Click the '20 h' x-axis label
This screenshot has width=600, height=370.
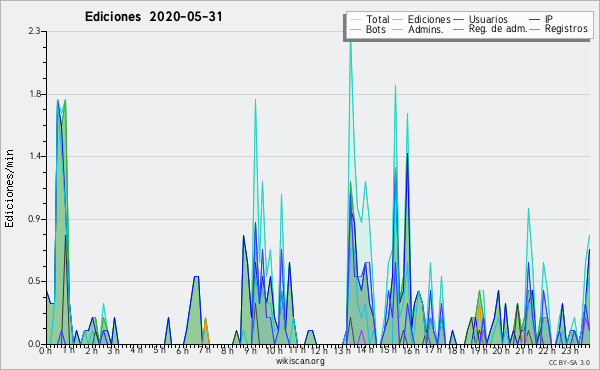501,351
